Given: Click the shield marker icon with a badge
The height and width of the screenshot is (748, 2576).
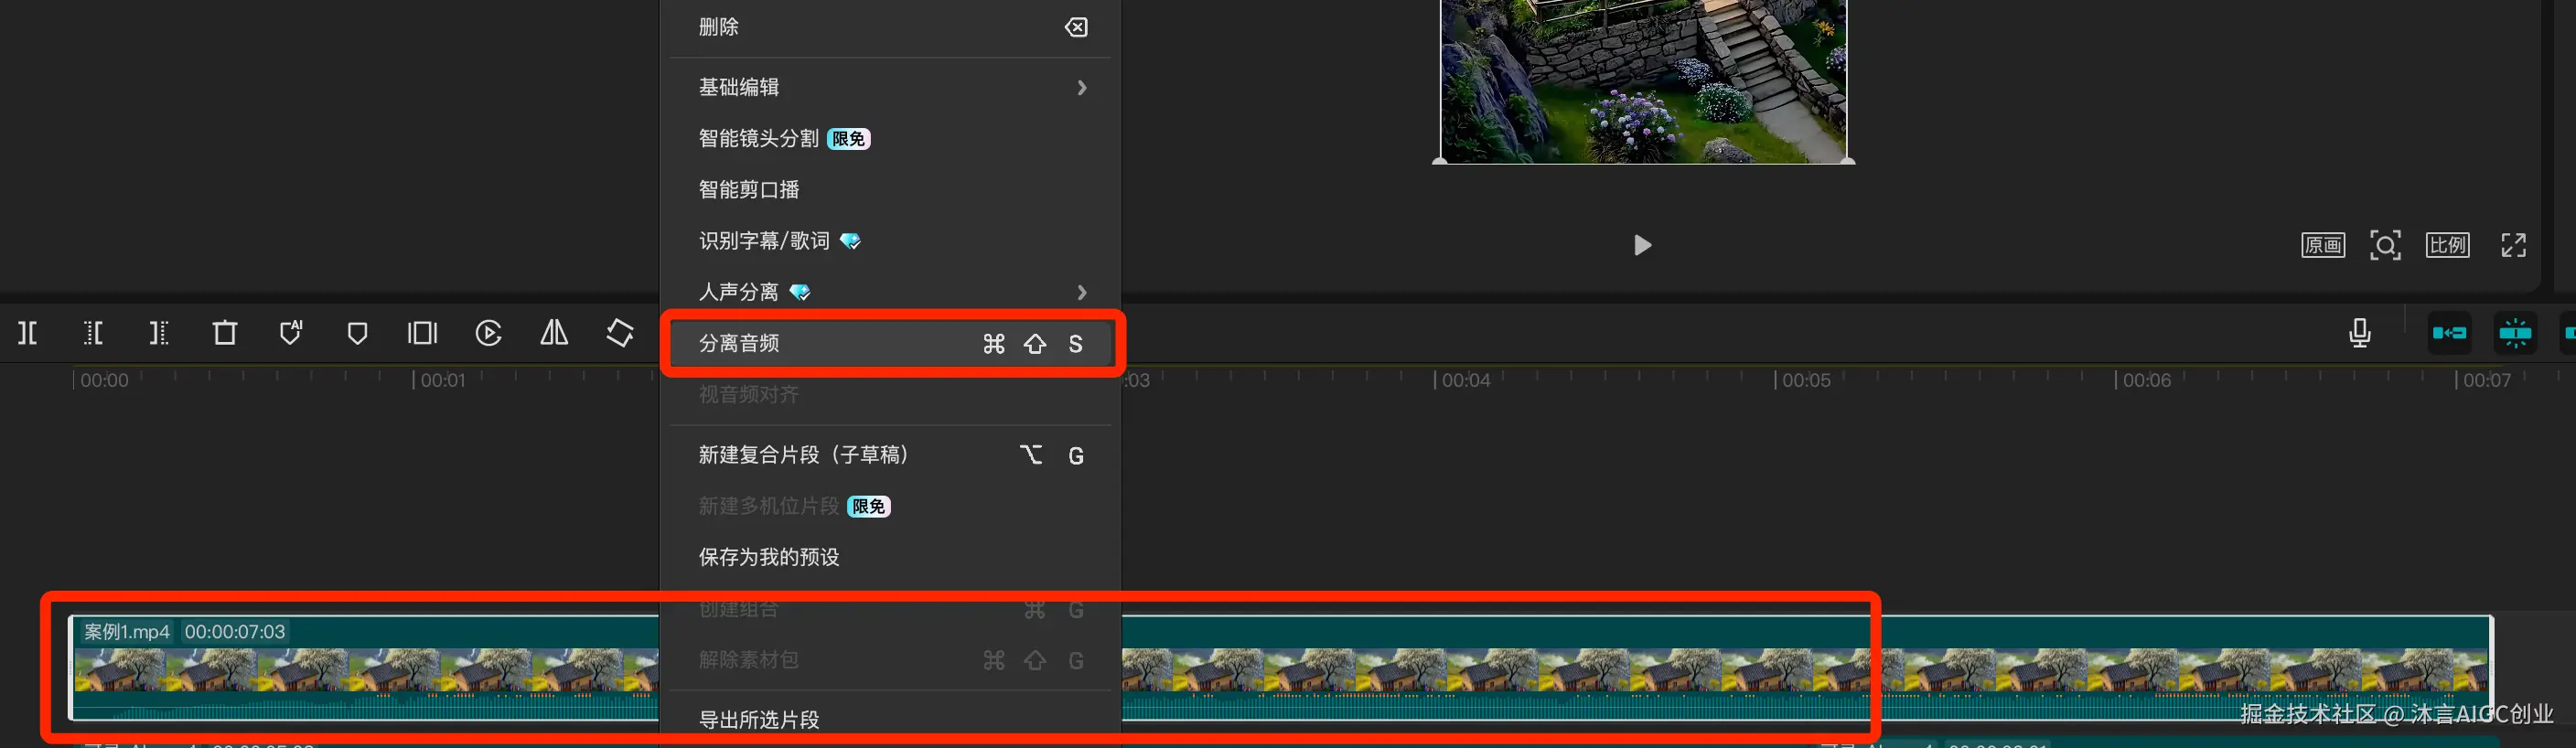Looking at the screenshot, I should (291, 333).
